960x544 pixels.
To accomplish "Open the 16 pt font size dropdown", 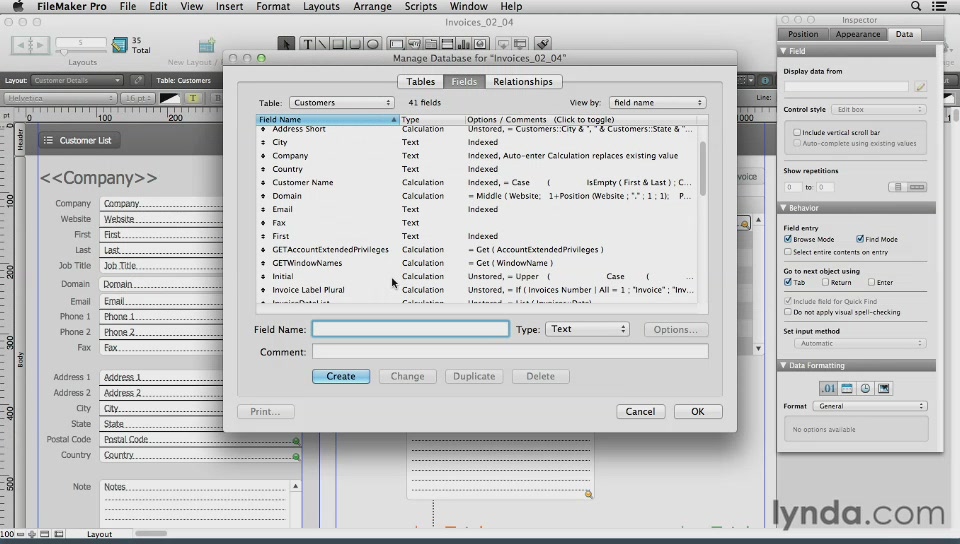I will pos(137,98).
